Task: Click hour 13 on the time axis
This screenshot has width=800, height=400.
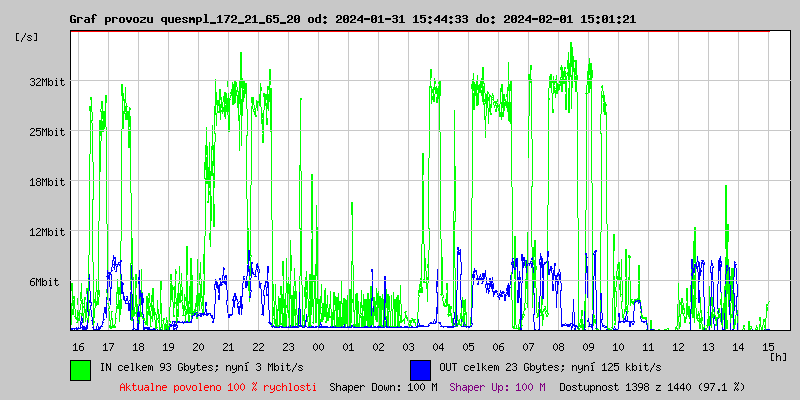Action: point(708,346)
